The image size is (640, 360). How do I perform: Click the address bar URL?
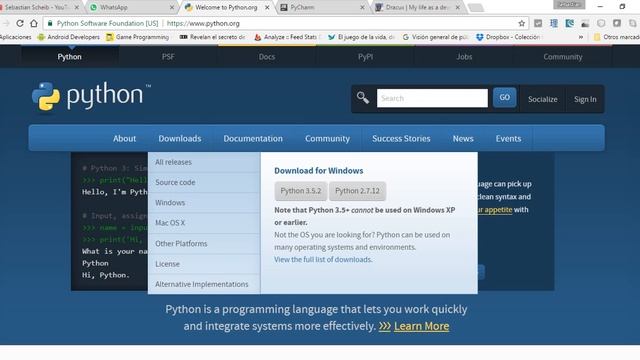click(x=203, y=24)
